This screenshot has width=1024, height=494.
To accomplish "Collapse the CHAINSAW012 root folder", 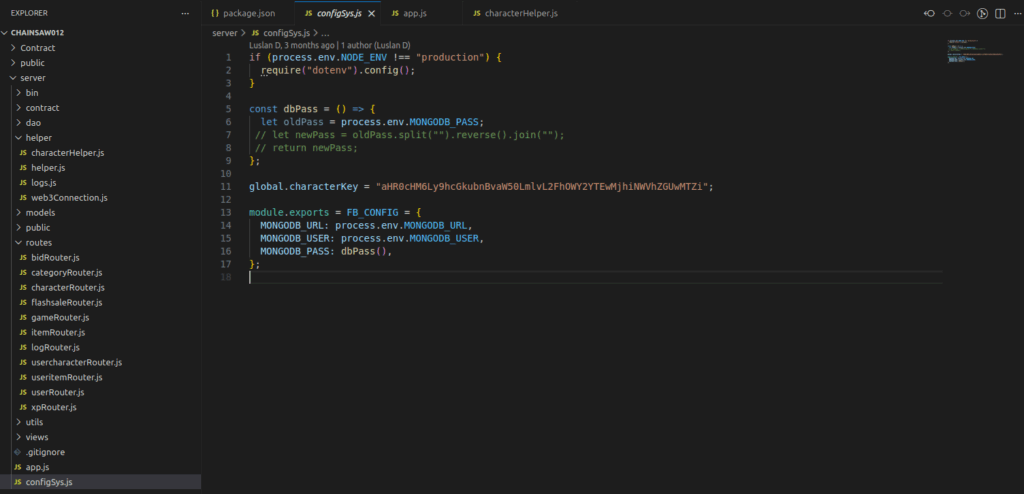I will click(x=7, y=32).
